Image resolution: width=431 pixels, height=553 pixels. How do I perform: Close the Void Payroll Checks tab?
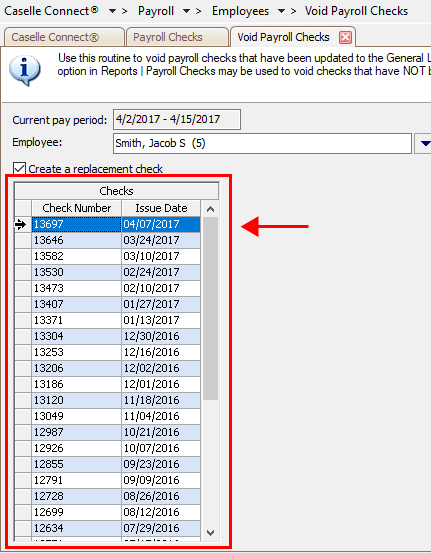(345, 37)
